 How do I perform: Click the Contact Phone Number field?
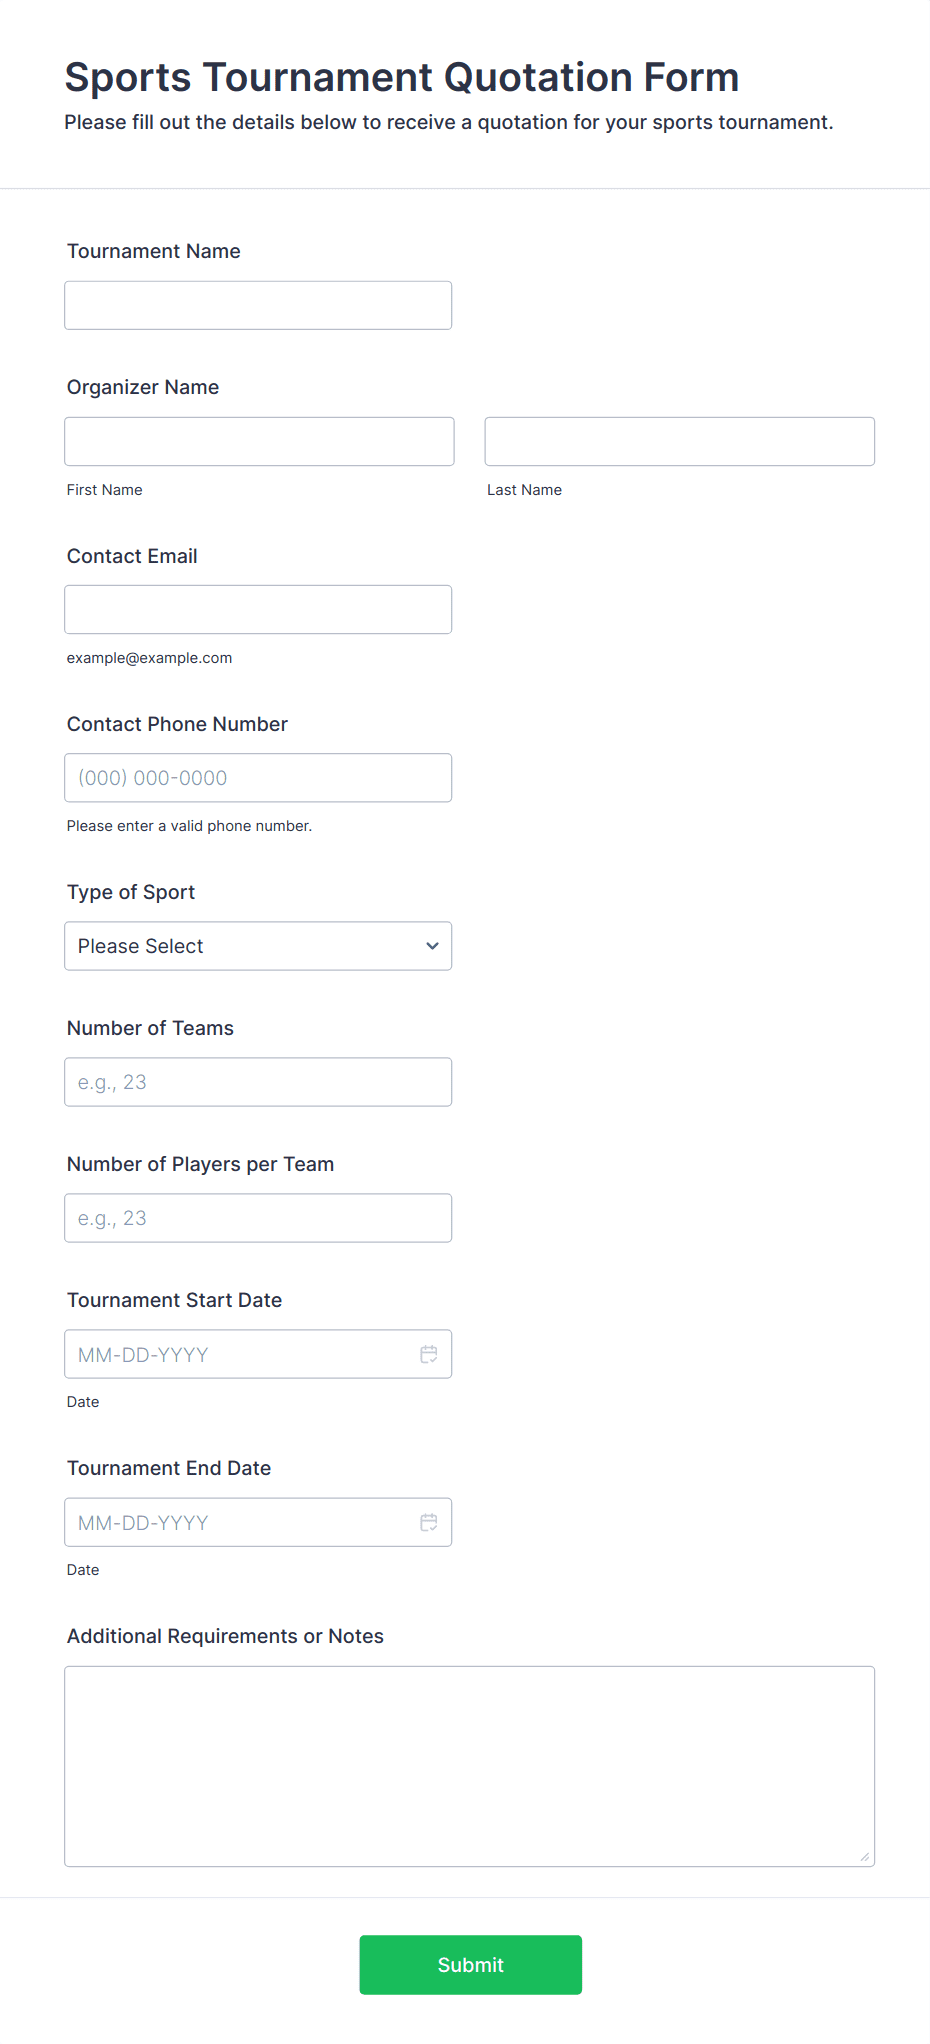click(258, 777)
